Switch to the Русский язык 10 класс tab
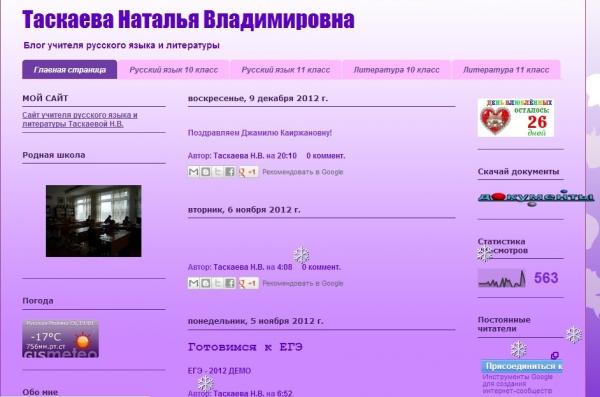600x397 pixels. click(173, 70)
